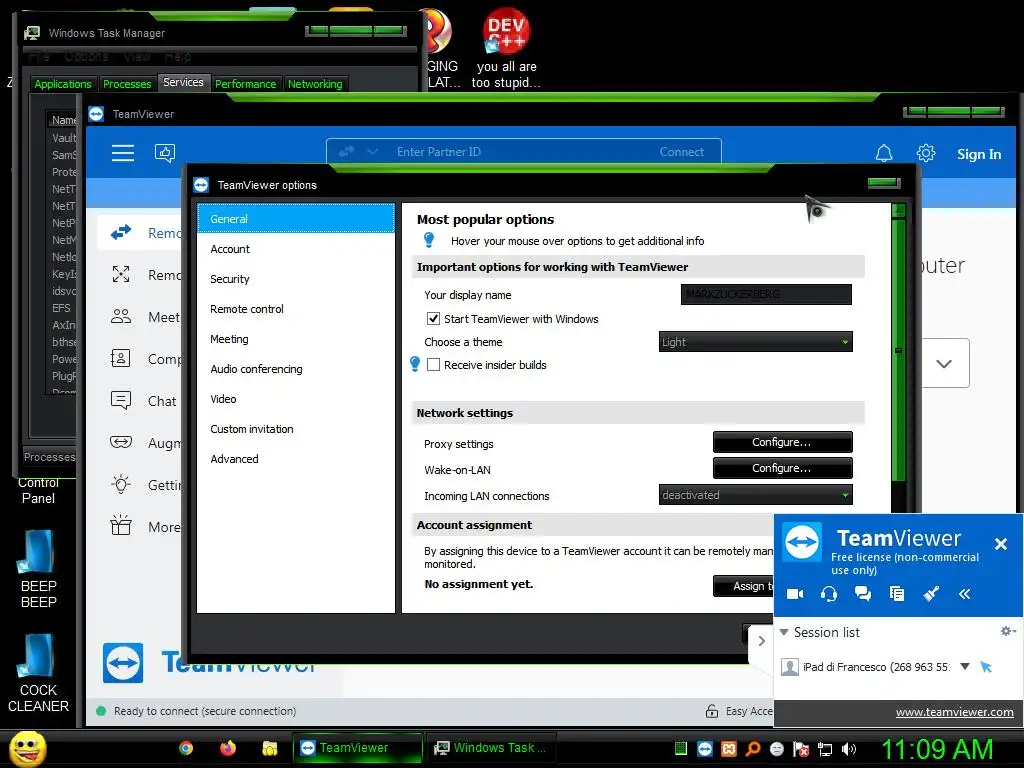The height and width of the screenshot is (768, 1024).
Task: Open the Video options category
Action: tap(296, 399)
